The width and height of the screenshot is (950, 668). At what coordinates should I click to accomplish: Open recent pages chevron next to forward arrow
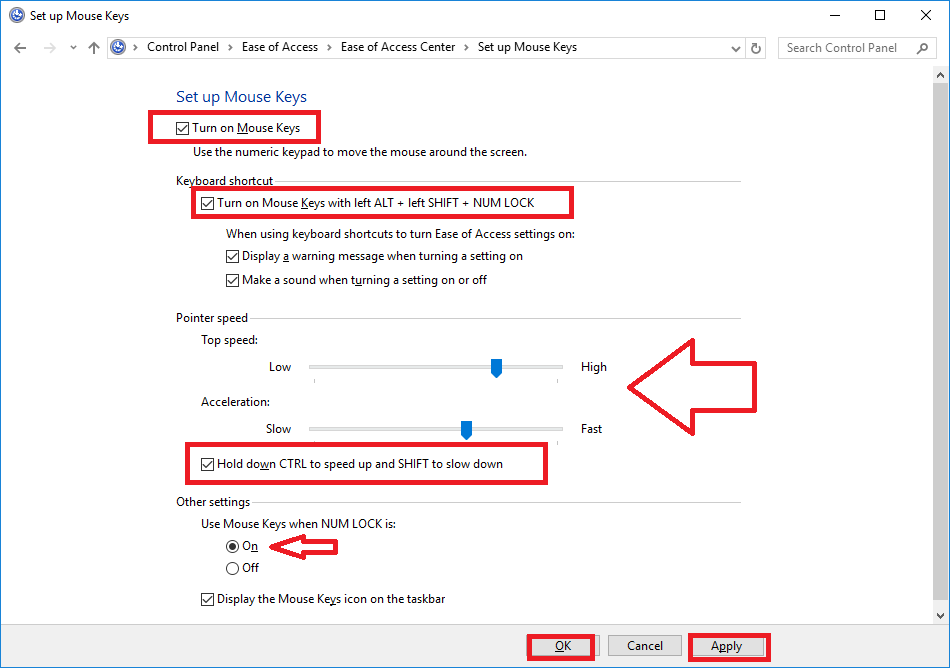click(x=71, y=47)
